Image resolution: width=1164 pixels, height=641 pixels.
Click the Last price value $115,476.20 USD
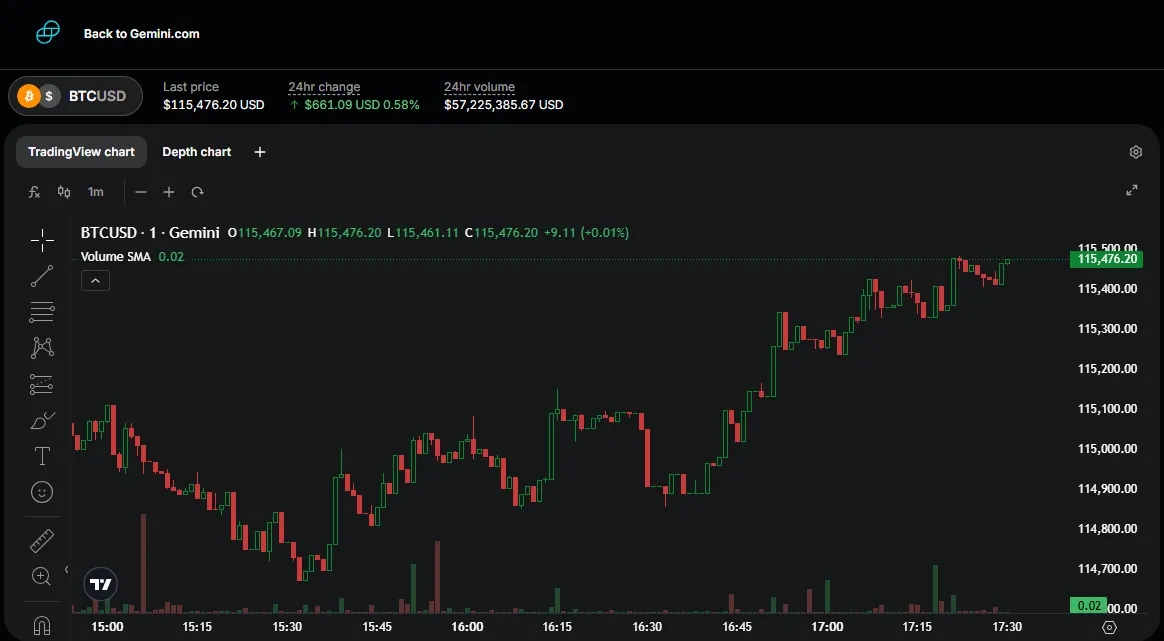pos(214,105)
